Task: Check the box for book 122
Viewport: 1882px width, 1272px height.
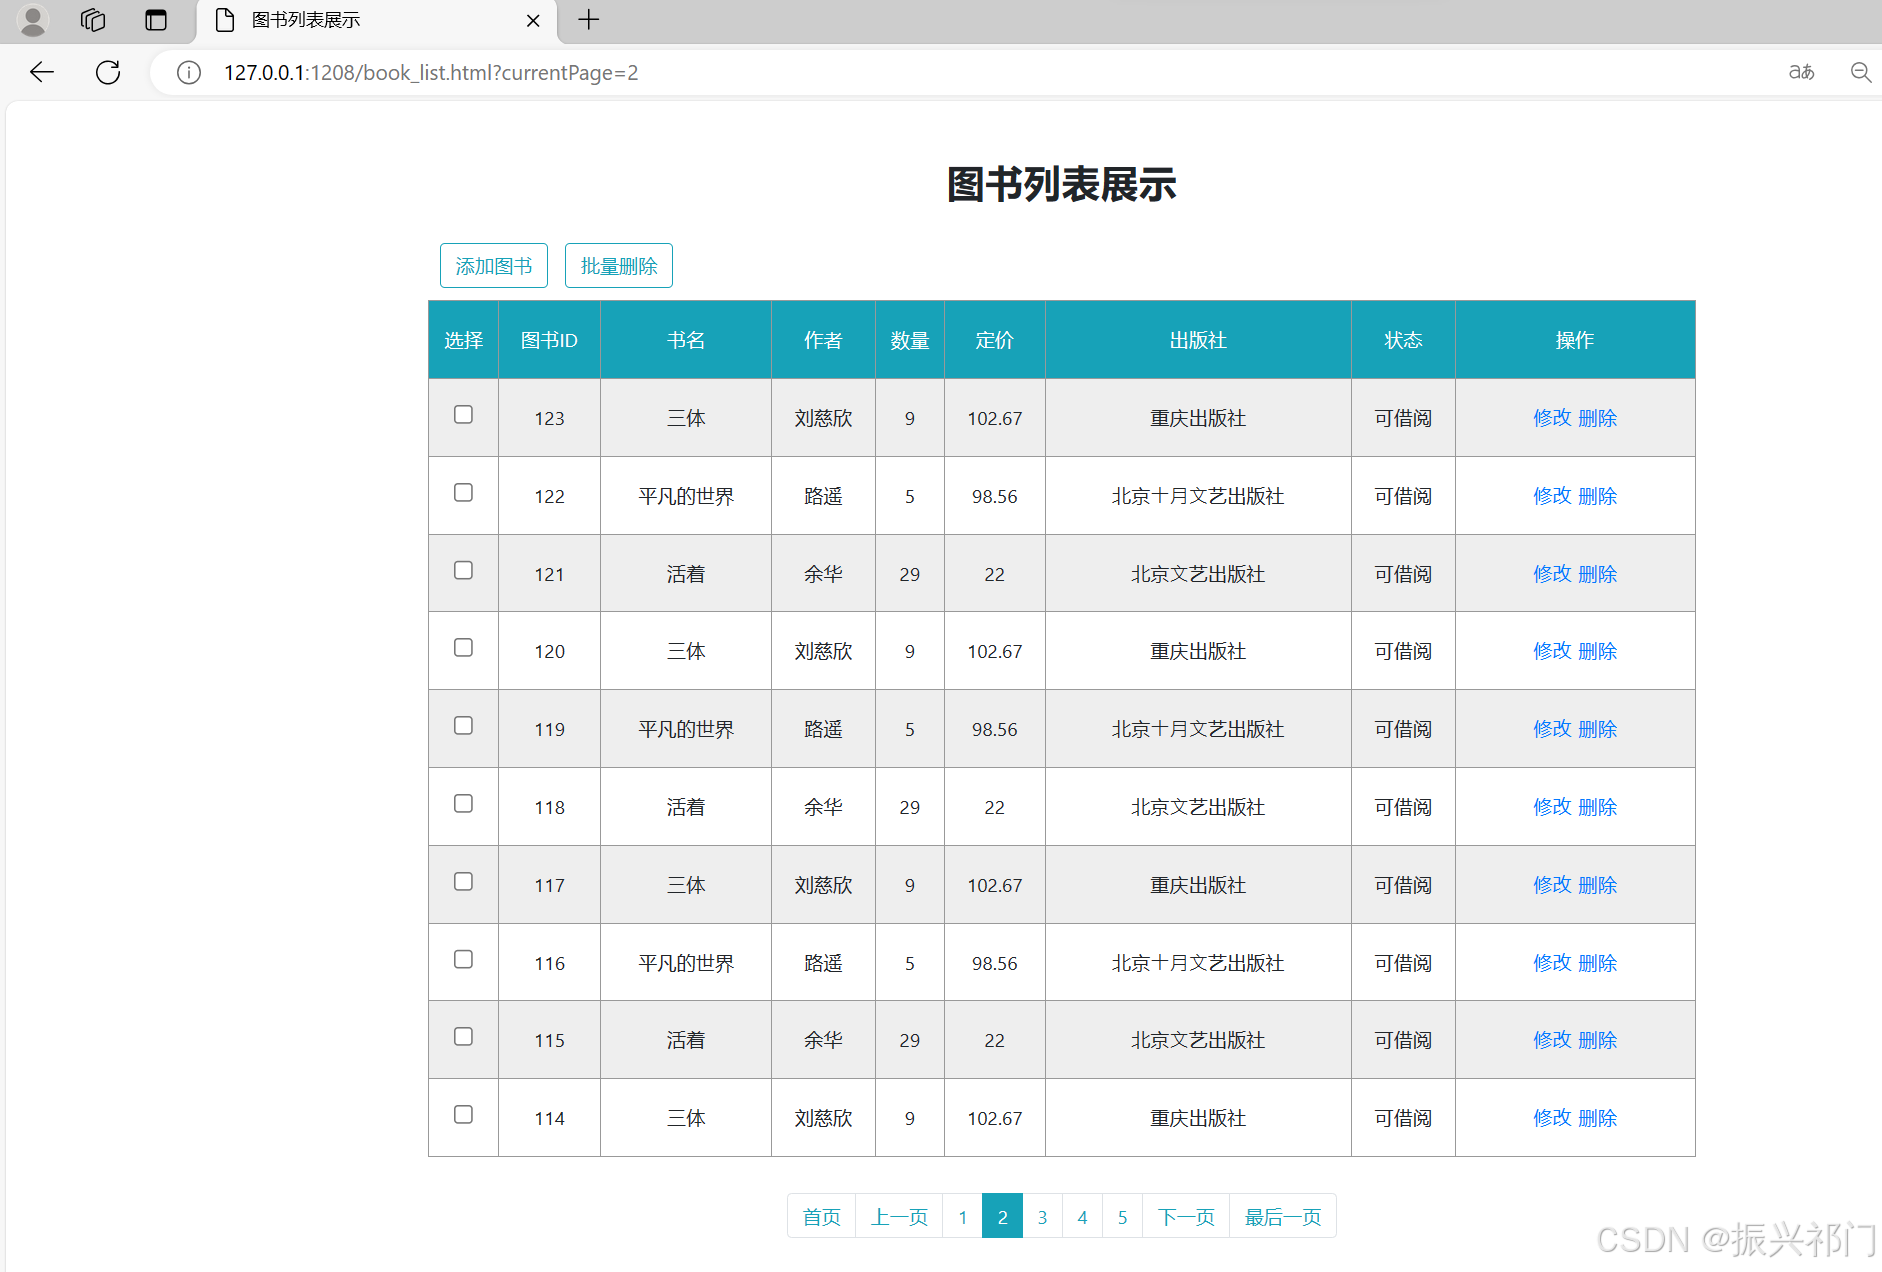Action: (x=463, y=492)
